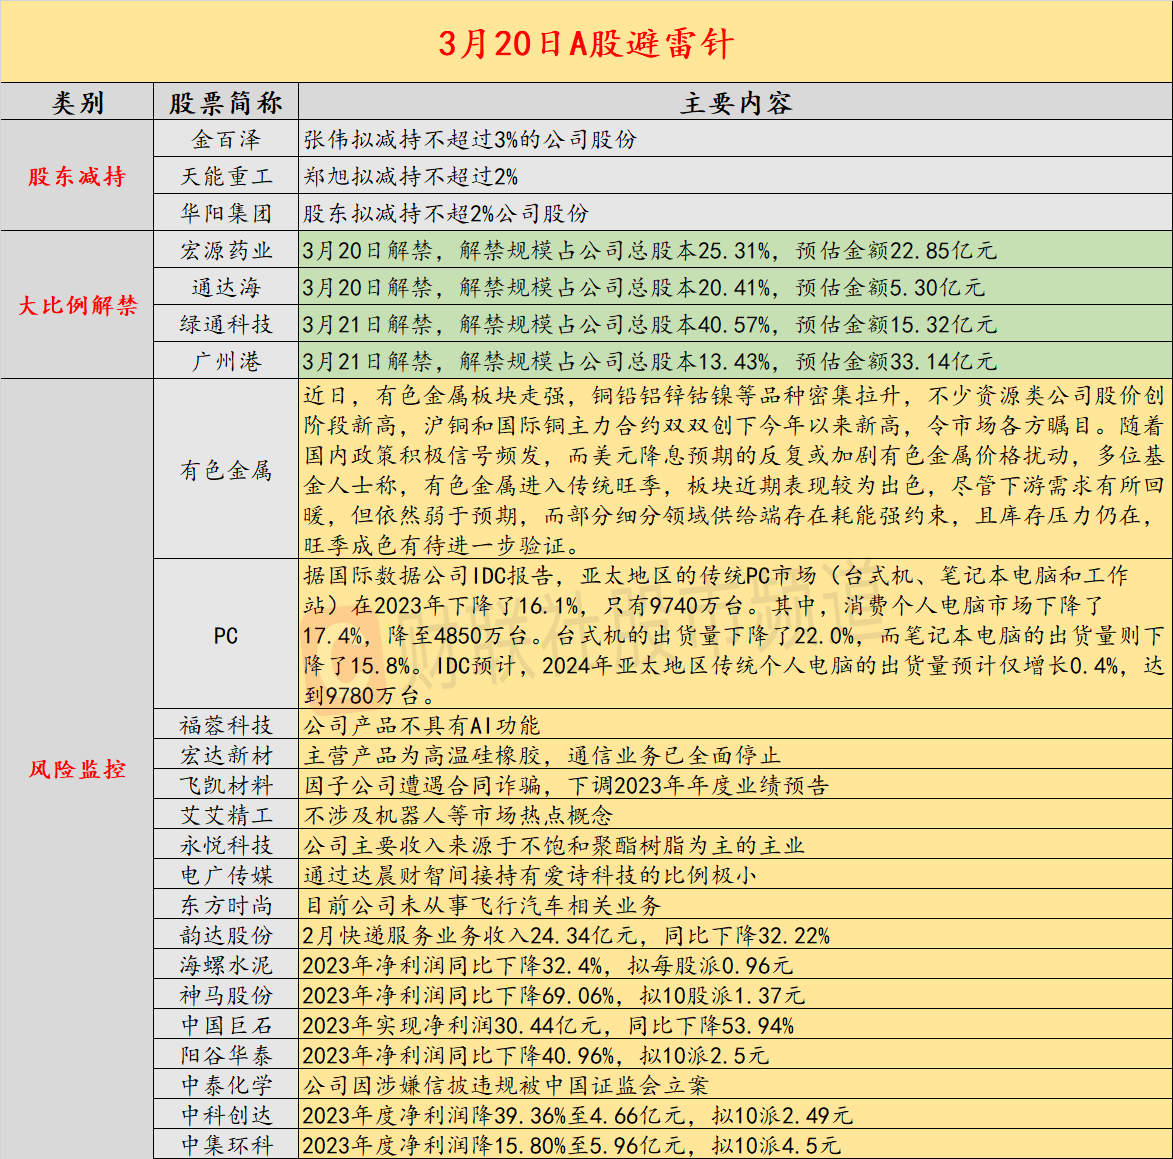Click the 大比例解禁 category cell
1173x1159 pixels.
[77, 306]
